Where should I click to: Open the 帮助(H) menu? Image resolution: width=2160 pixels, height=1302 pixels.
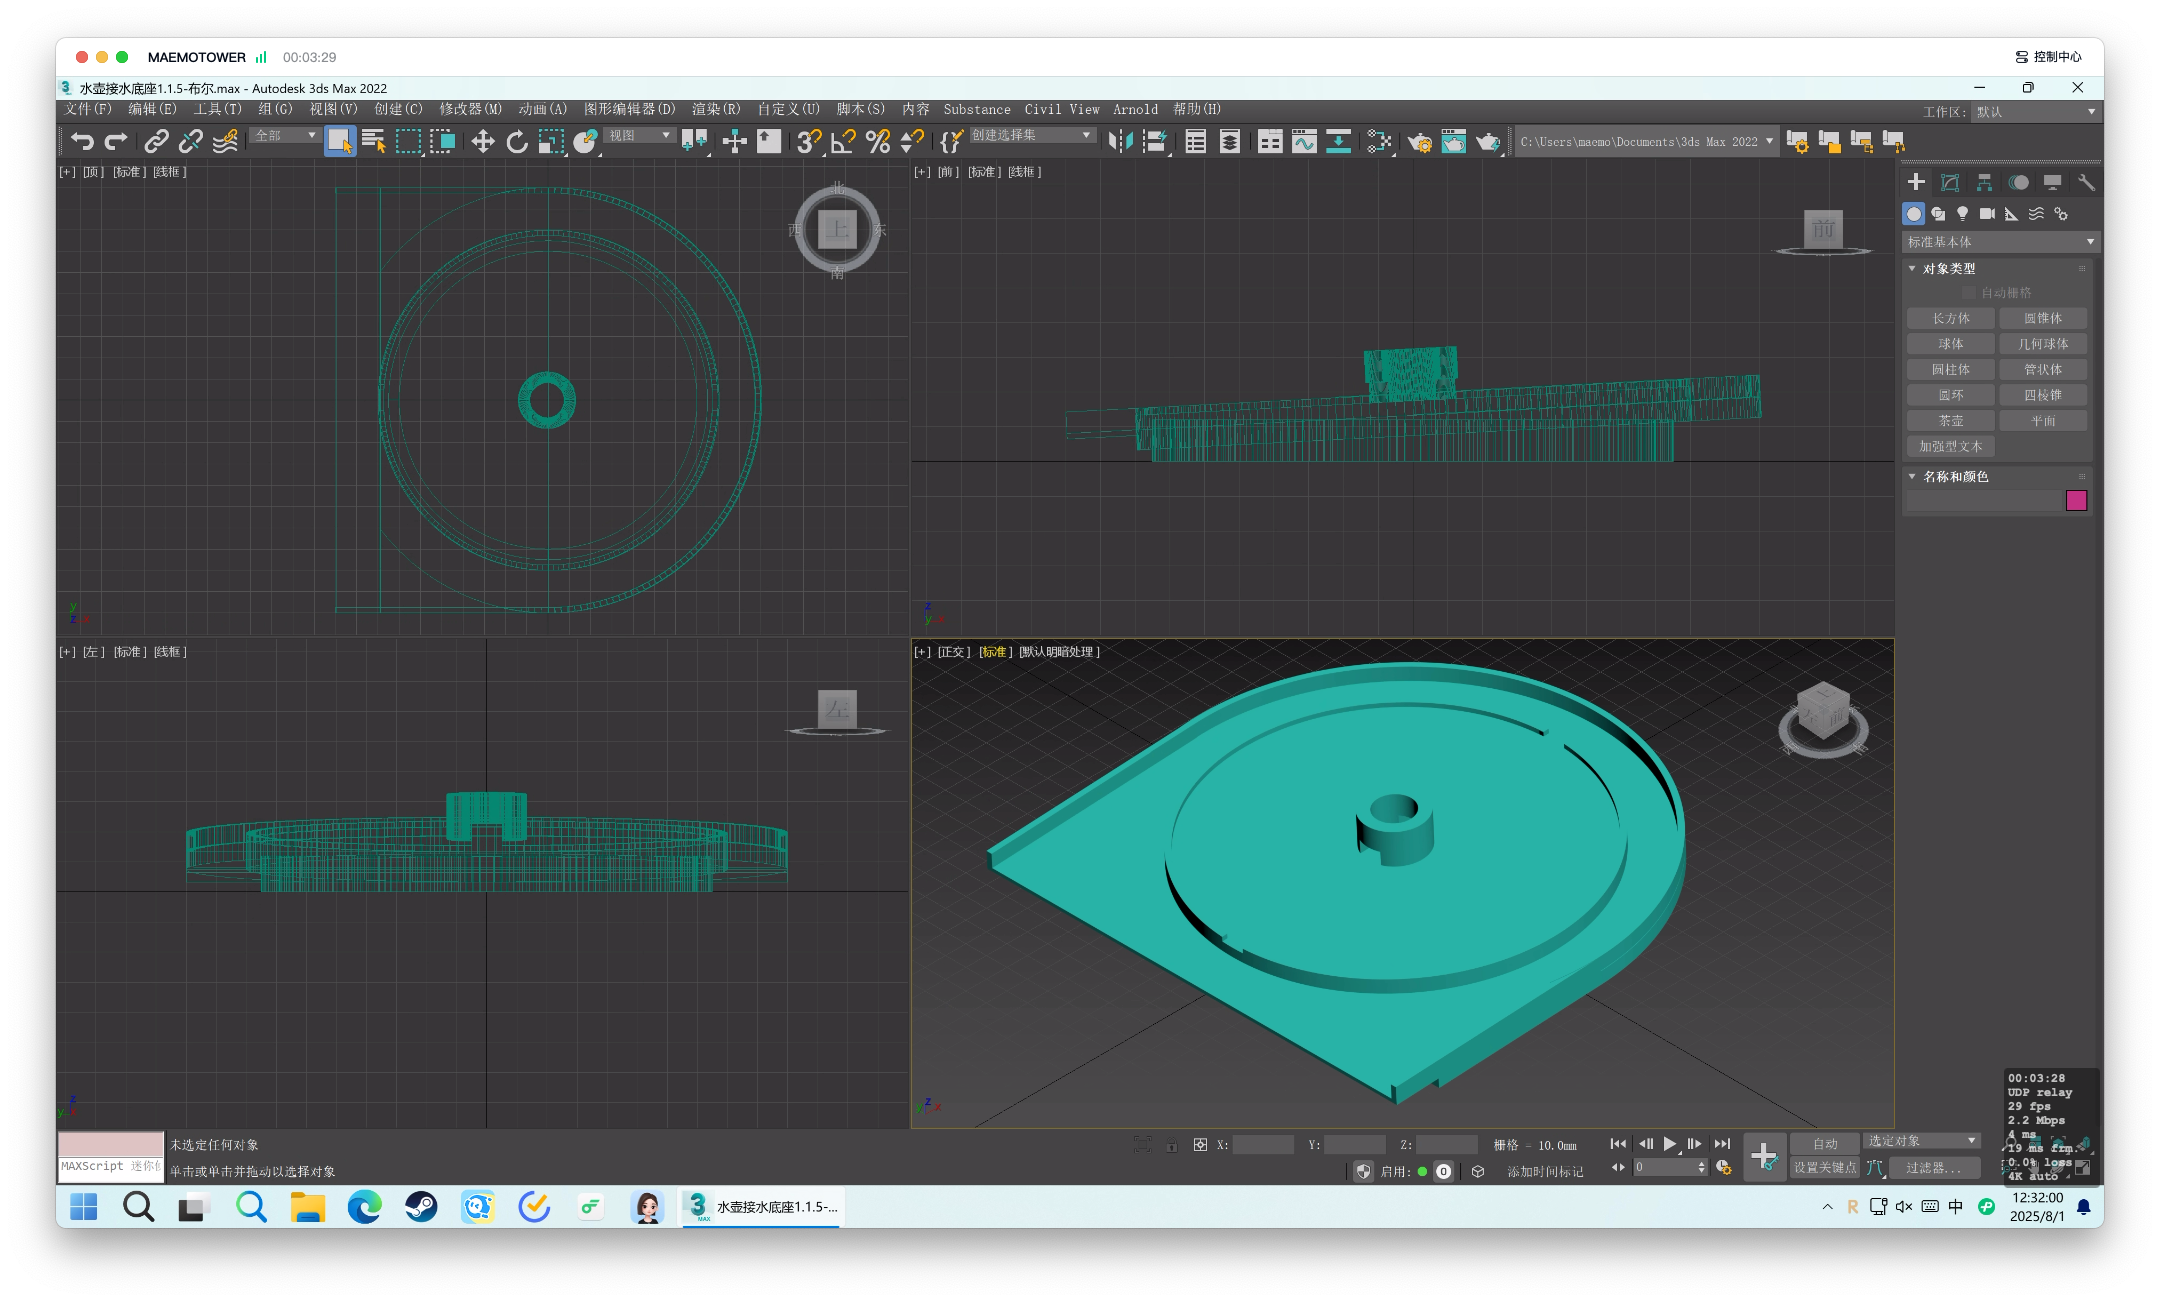click(x=1197, y=109)
